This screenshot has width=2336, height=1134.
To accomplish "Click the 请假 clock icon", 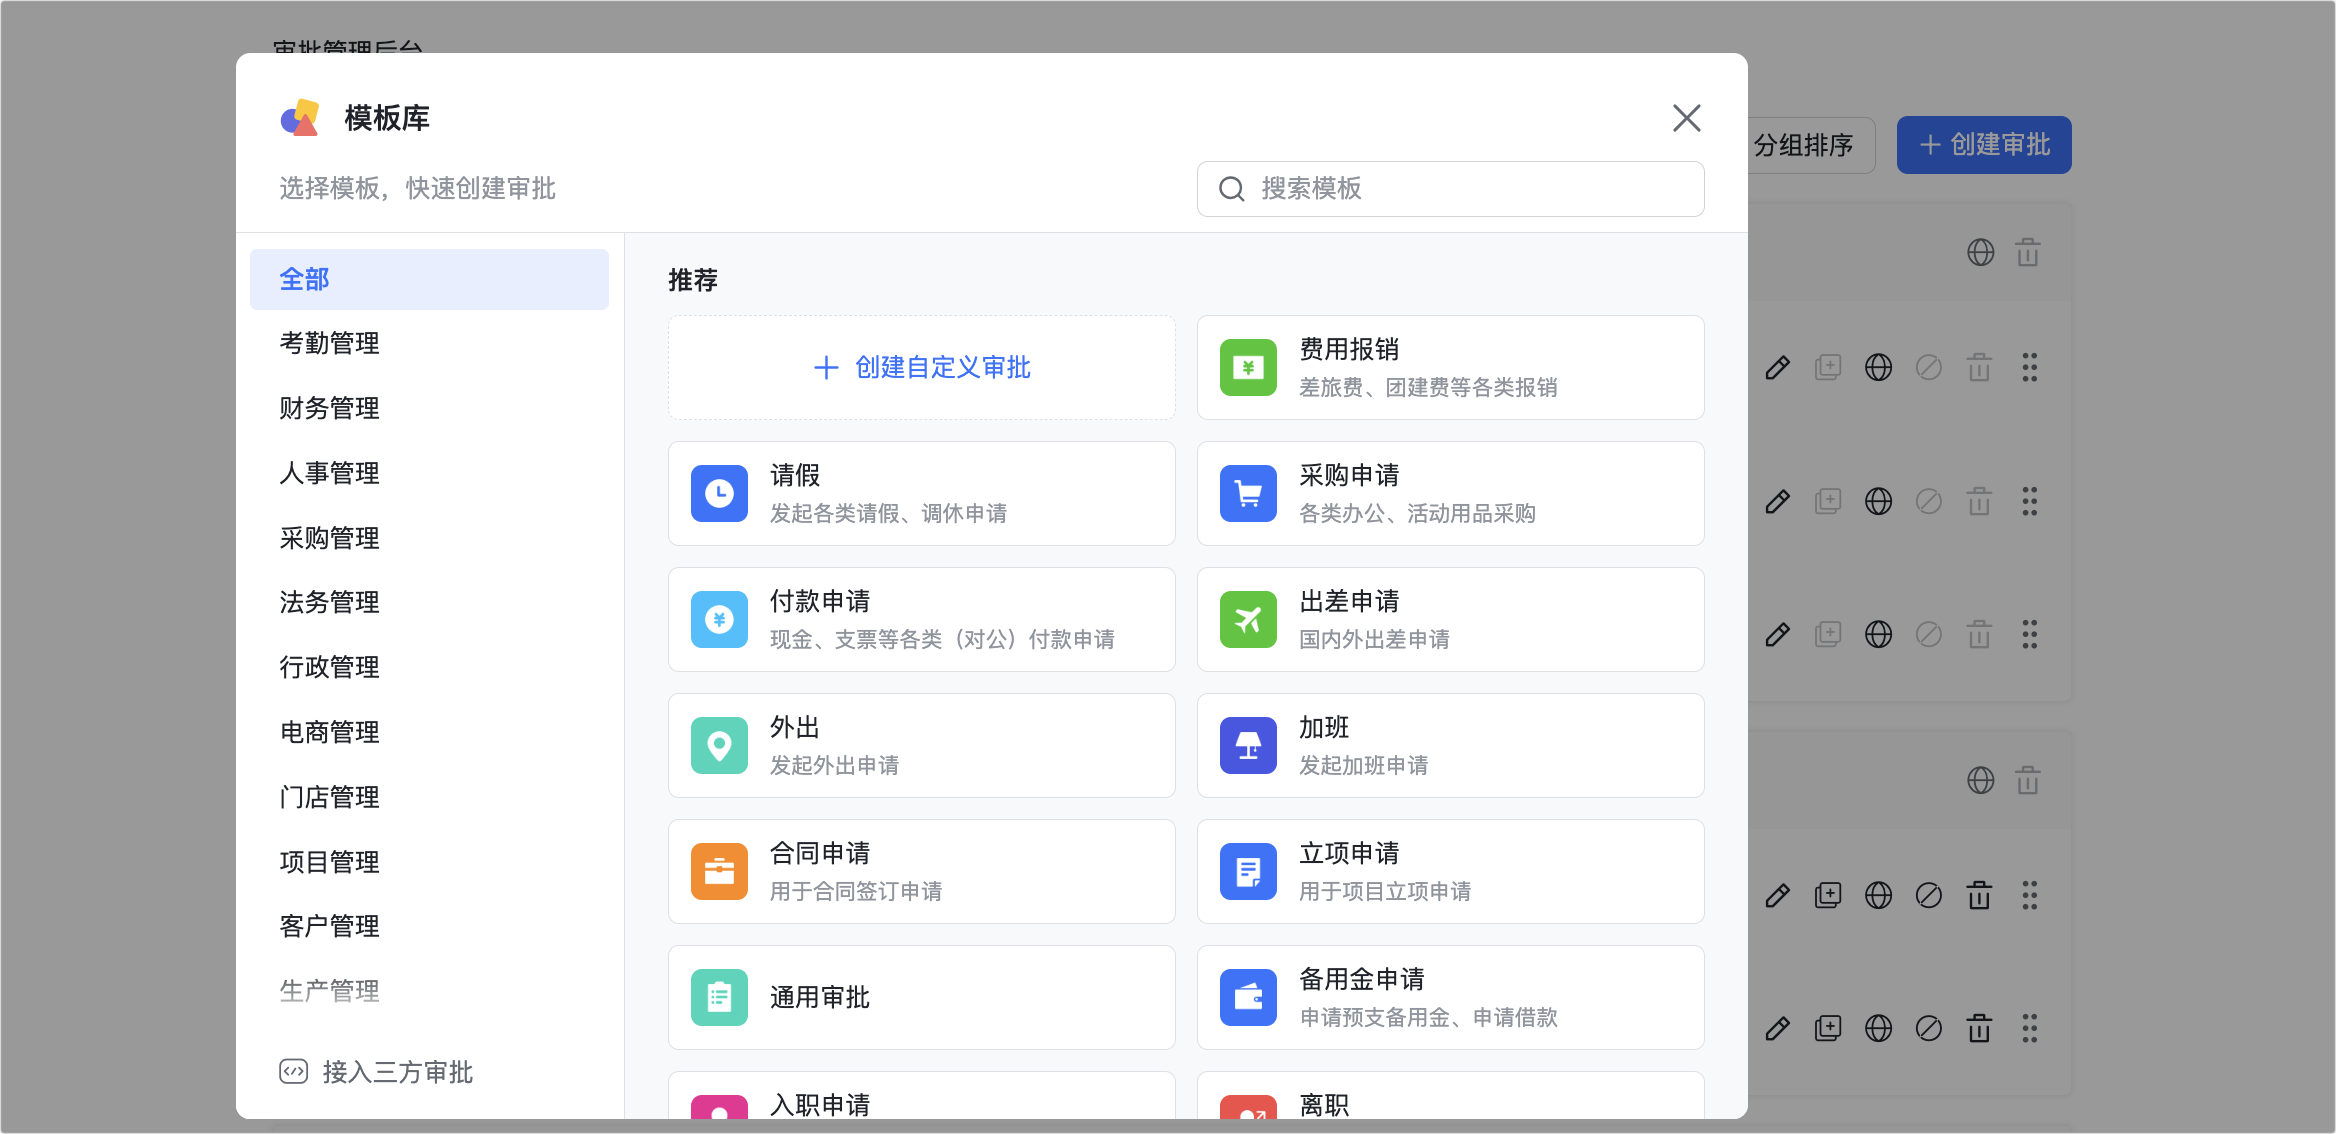I will click(719, 493).
